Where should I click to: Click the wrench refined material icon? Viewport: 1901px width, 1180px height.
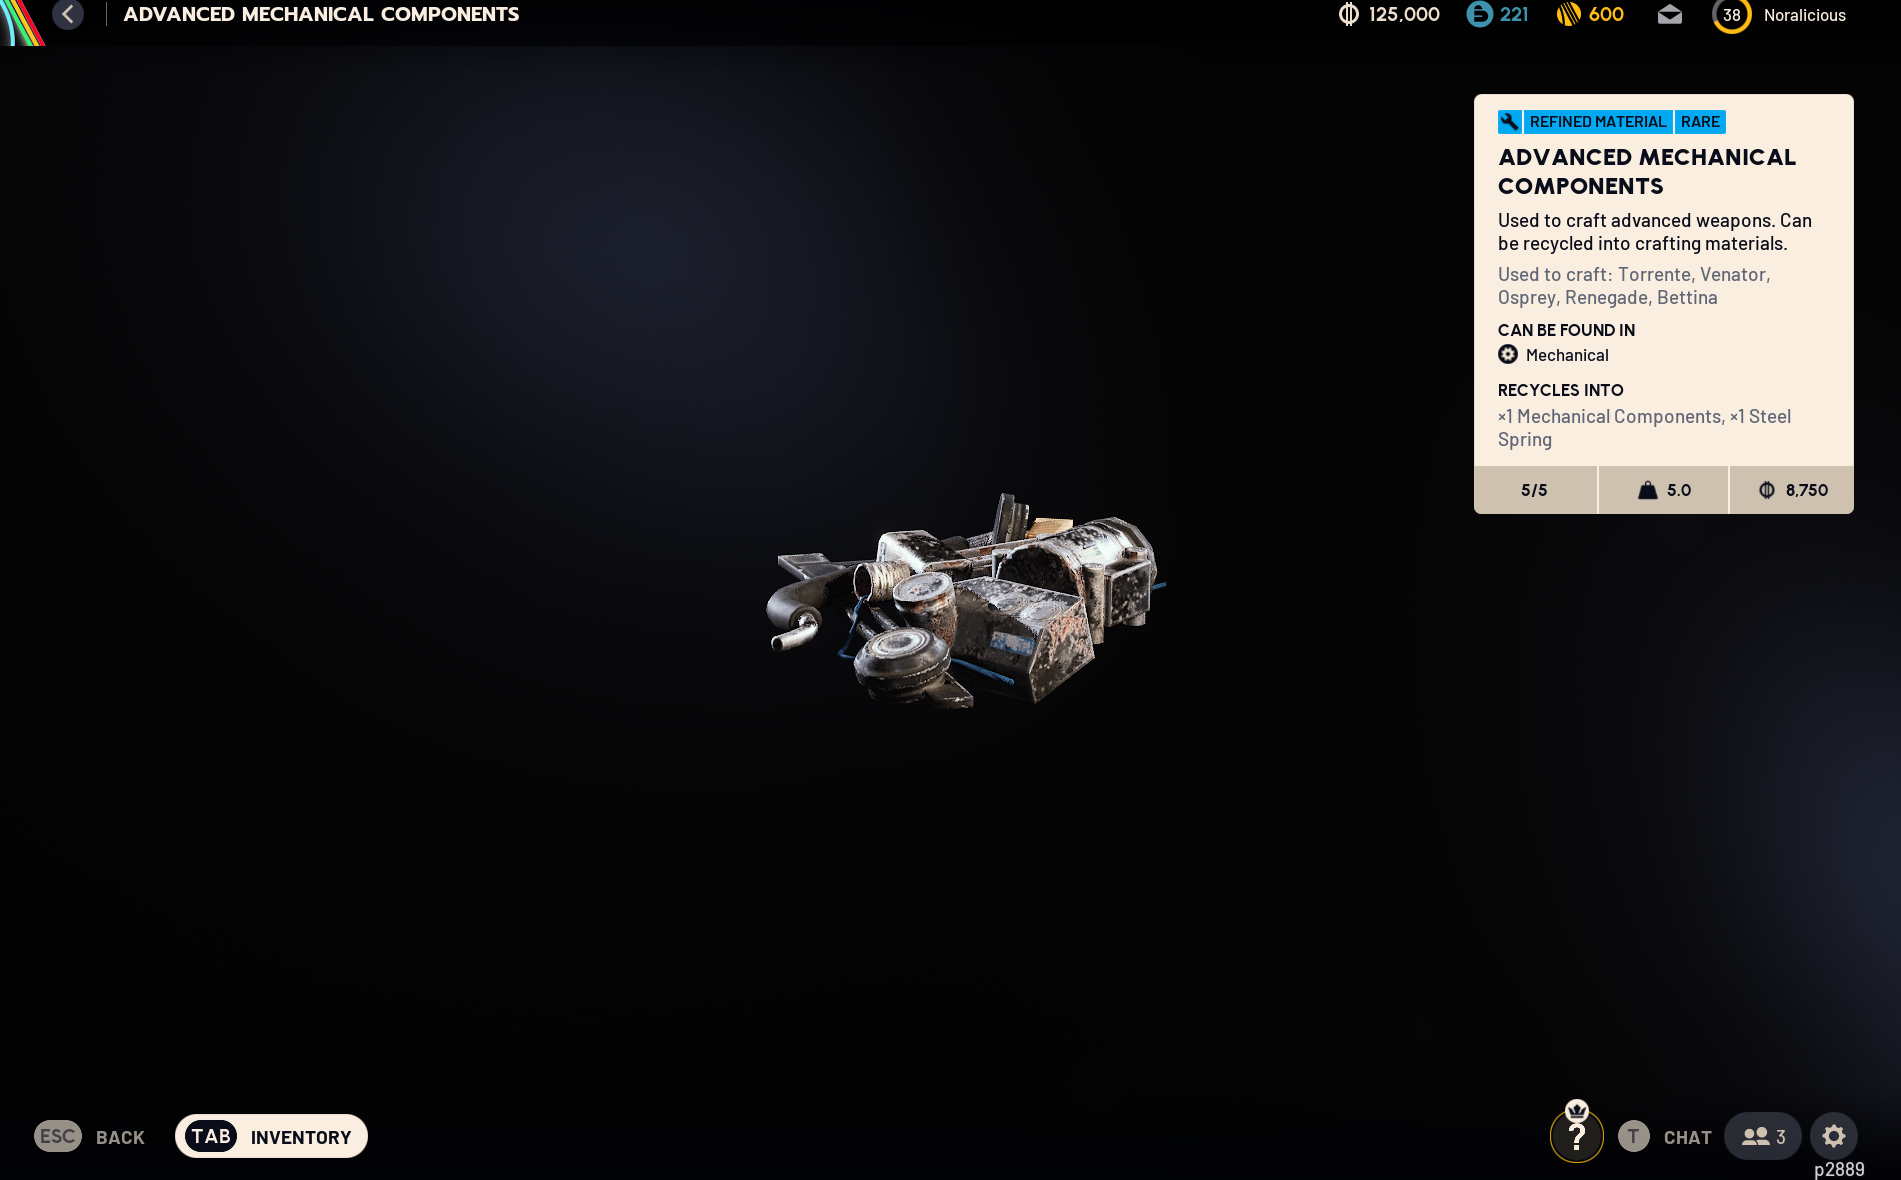coord(1509,122)
